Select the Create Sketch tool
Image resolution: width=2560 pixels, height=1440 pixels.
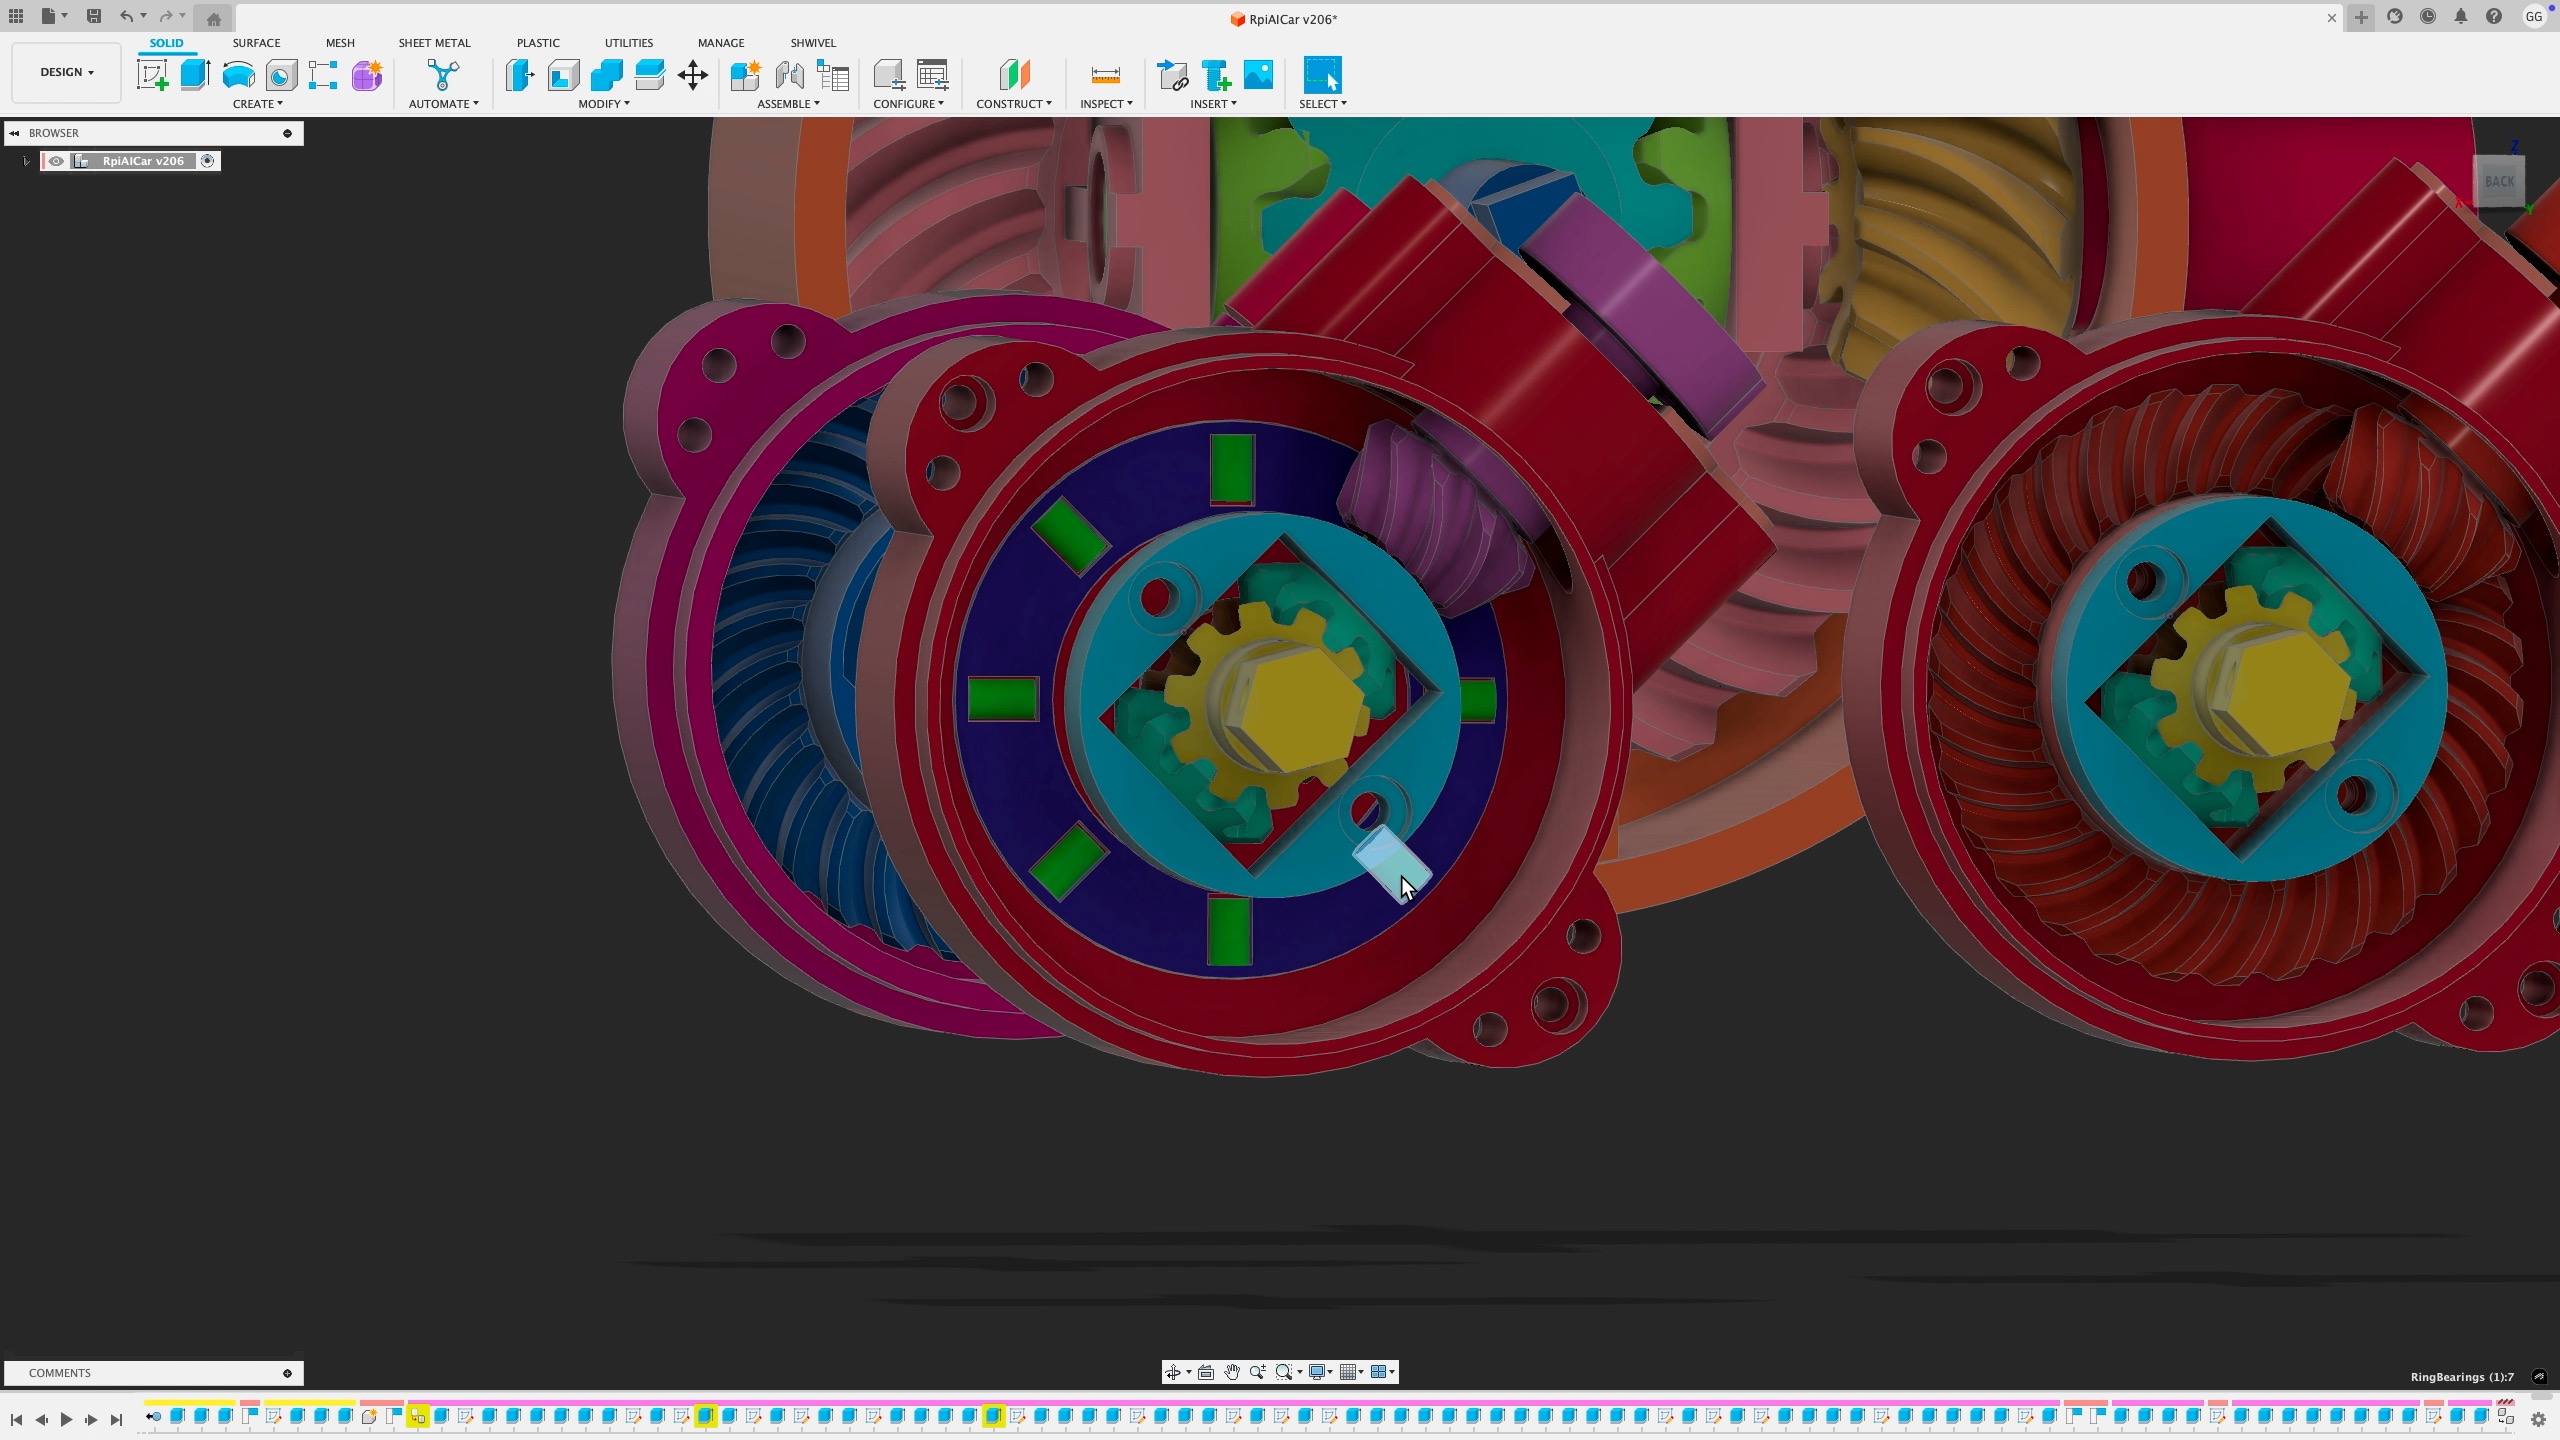tap(152, 75)
